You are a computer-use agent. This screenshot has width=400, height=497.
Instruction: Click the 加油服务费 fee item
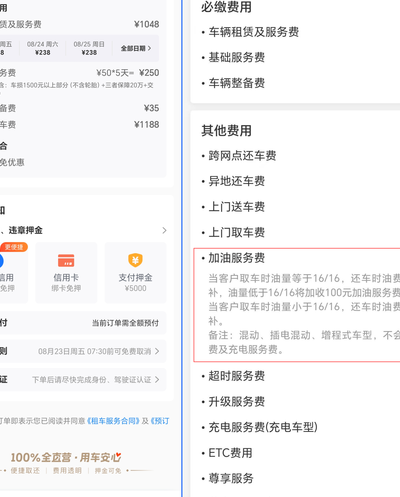(x=237, y=258)
